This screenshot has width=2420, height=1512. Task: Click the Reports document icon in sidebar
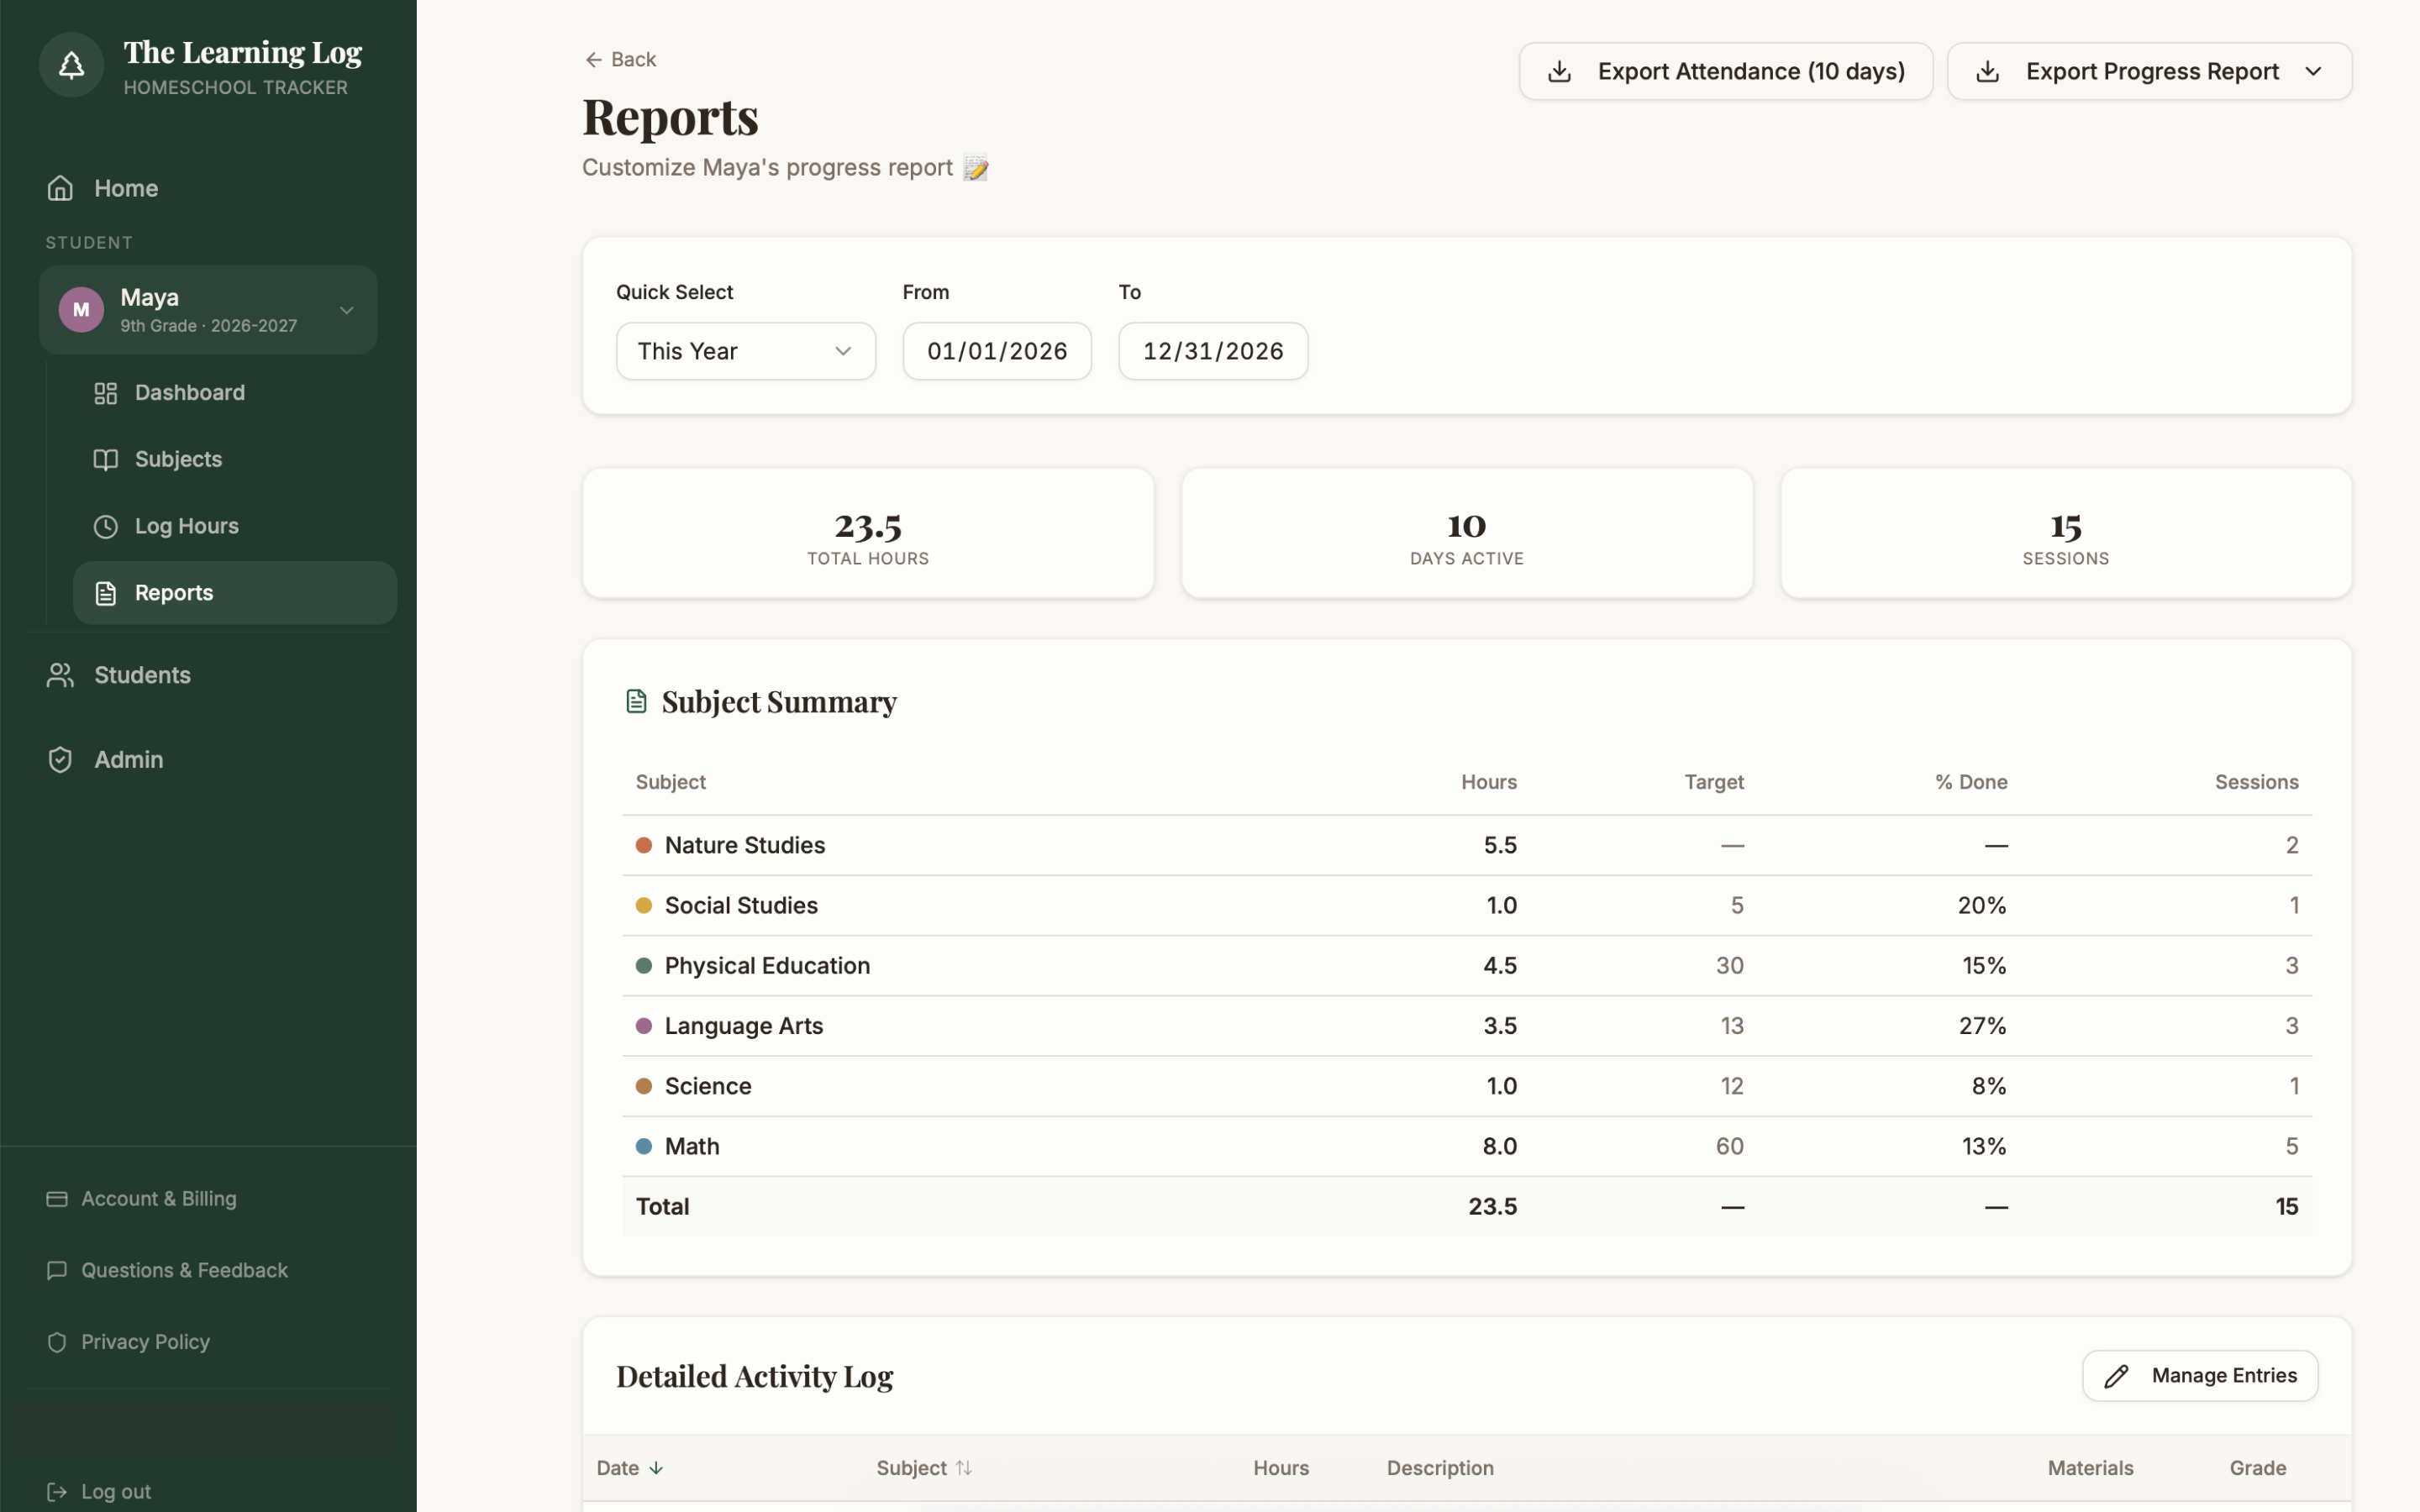point(106,593)
